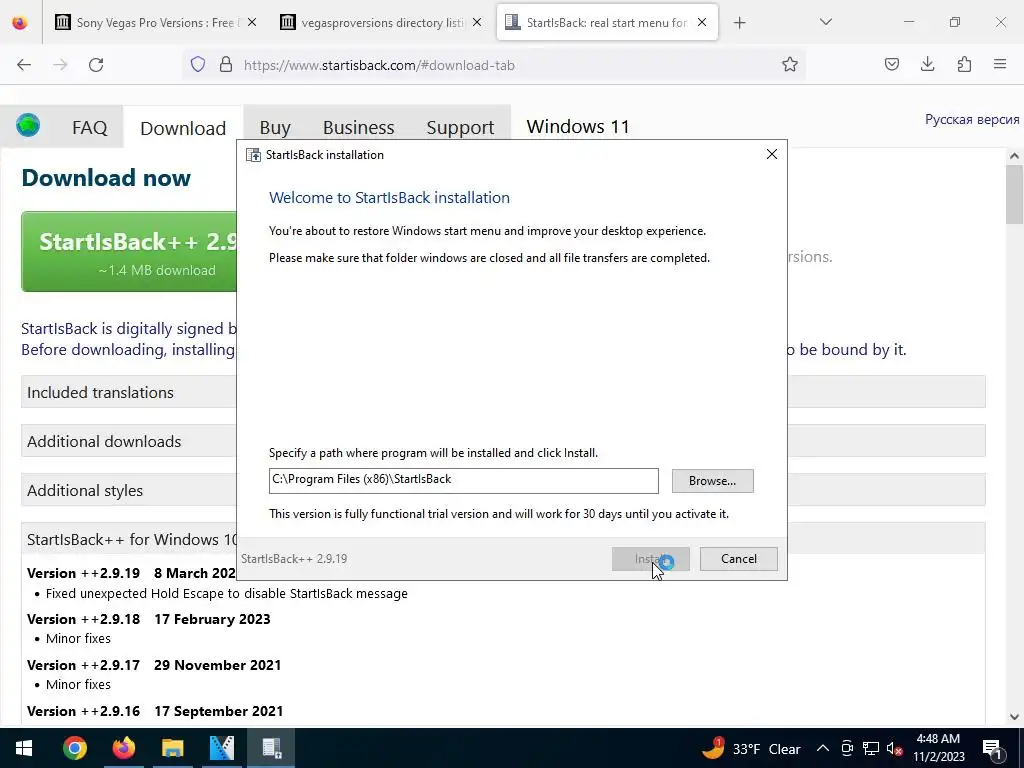Open the Vegas Pro taskbar icon

[222, 748]
